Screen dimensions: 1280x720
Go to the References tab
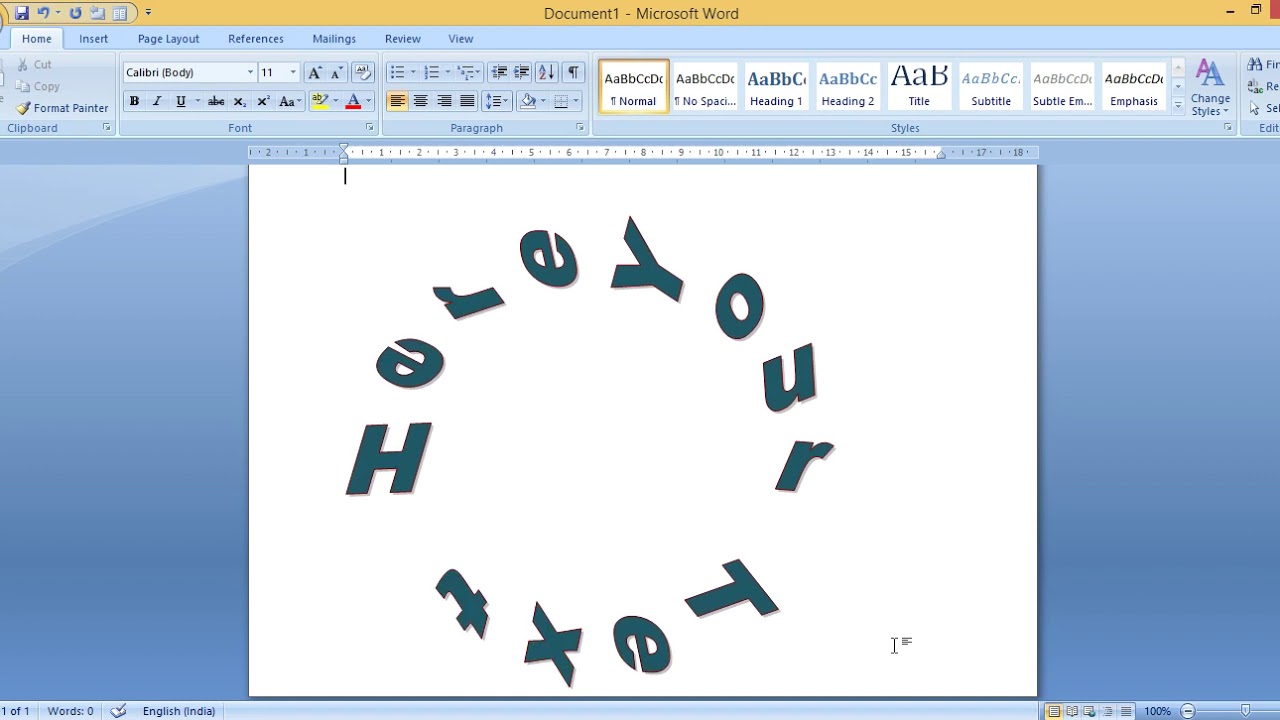(256, 39)
